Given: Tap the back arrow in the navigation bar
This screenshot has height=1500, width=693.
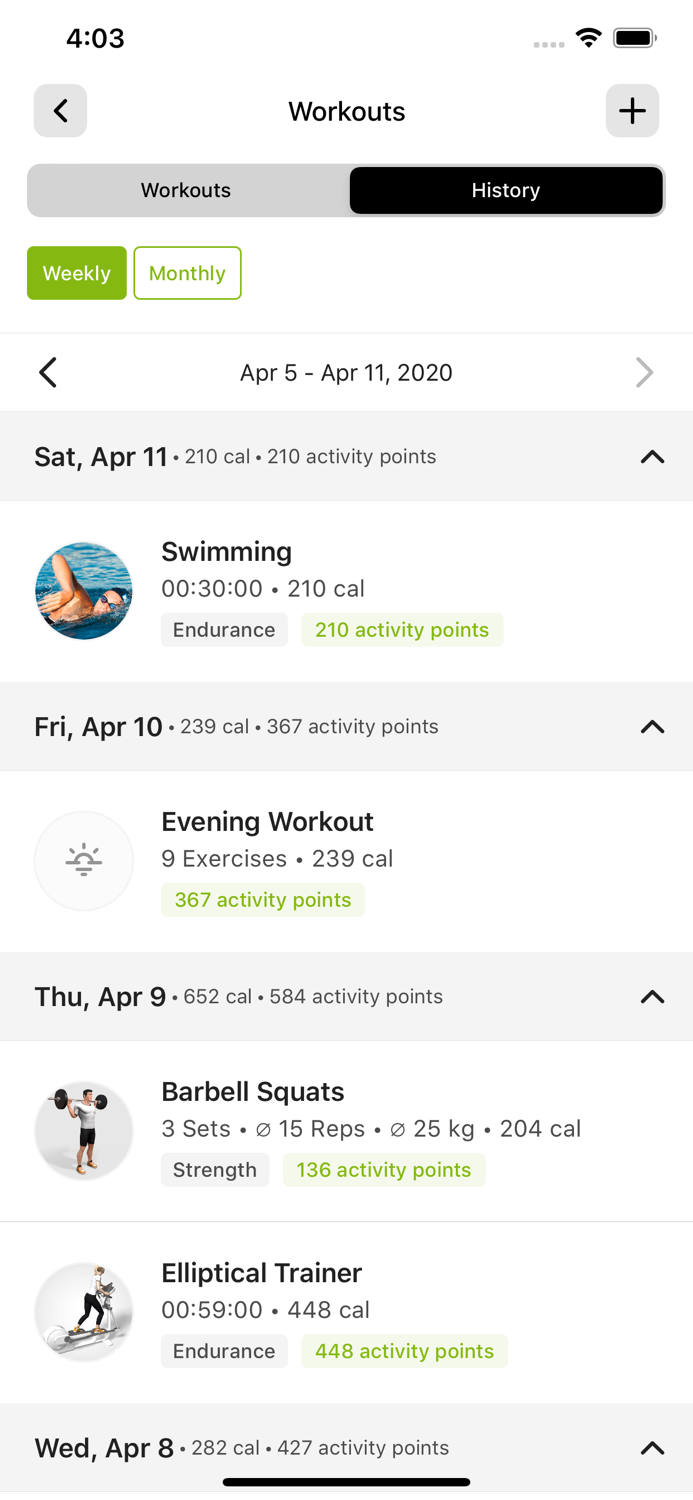Looking at the screenshot, I should click(60, 111).
